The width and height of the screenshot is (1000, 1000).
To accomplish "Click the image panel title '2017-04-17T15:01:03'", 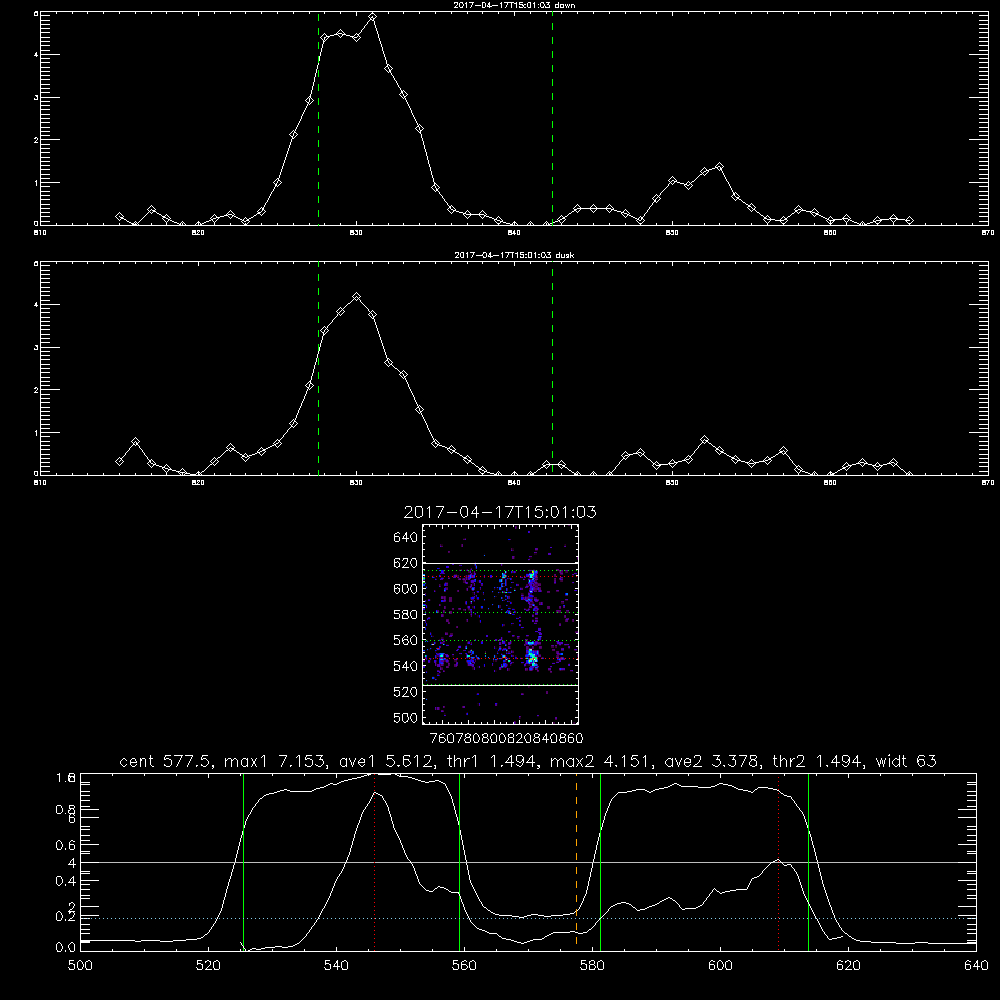I will pyautogui.click(x=500, y=512).
